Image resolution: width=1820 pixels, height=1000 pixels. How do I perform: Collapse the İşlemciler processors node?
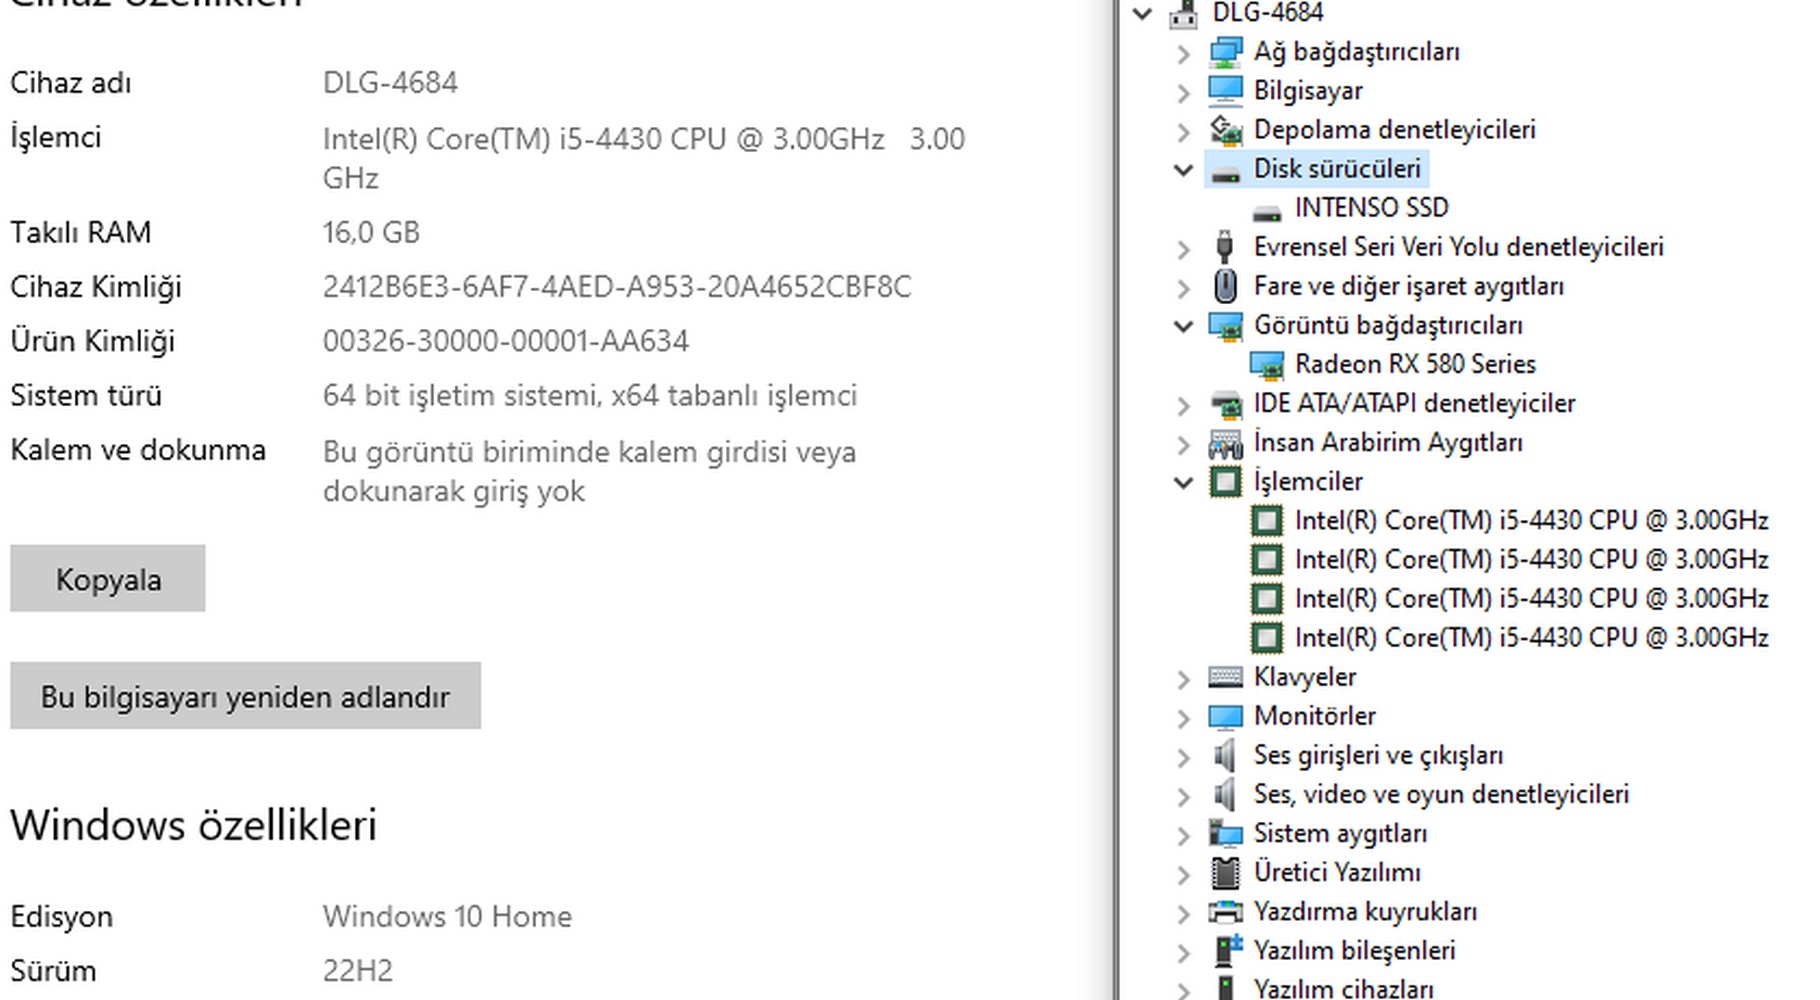click(x=1184, y=482)
